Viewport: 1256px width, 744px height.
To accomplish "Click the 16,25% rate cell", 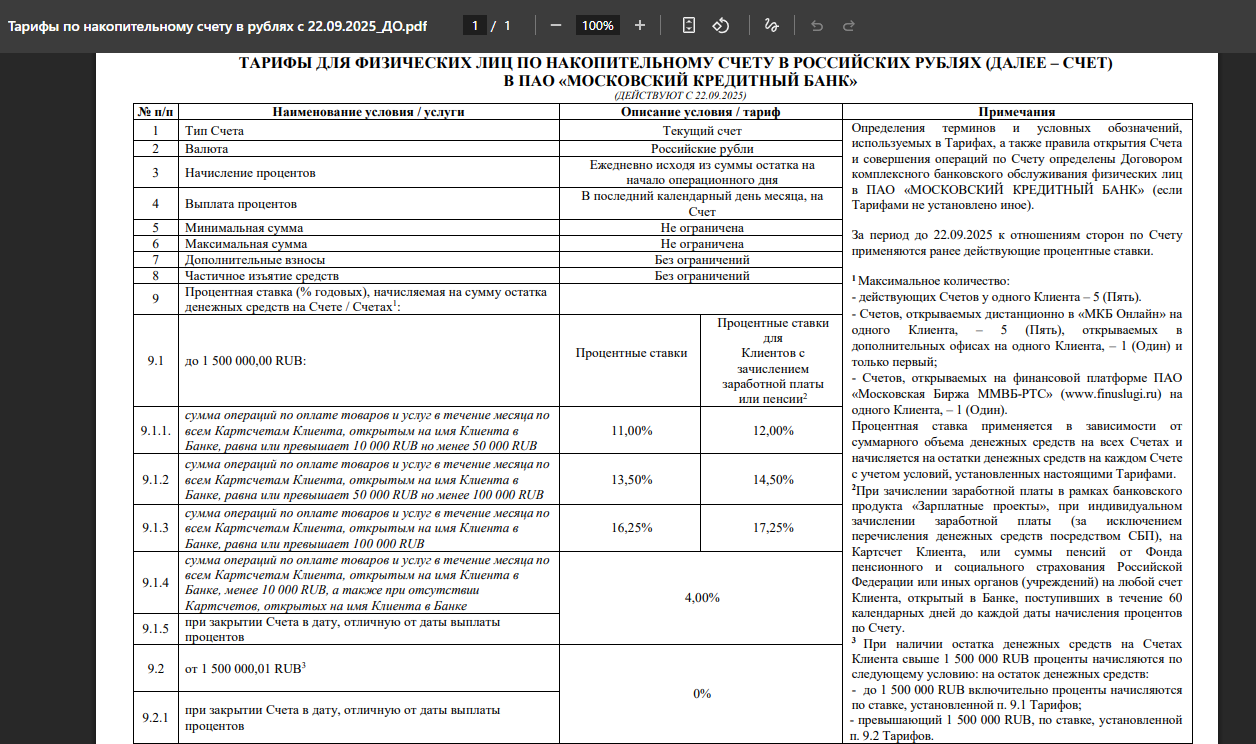I will pyautogui.click(x=631, y=528).
